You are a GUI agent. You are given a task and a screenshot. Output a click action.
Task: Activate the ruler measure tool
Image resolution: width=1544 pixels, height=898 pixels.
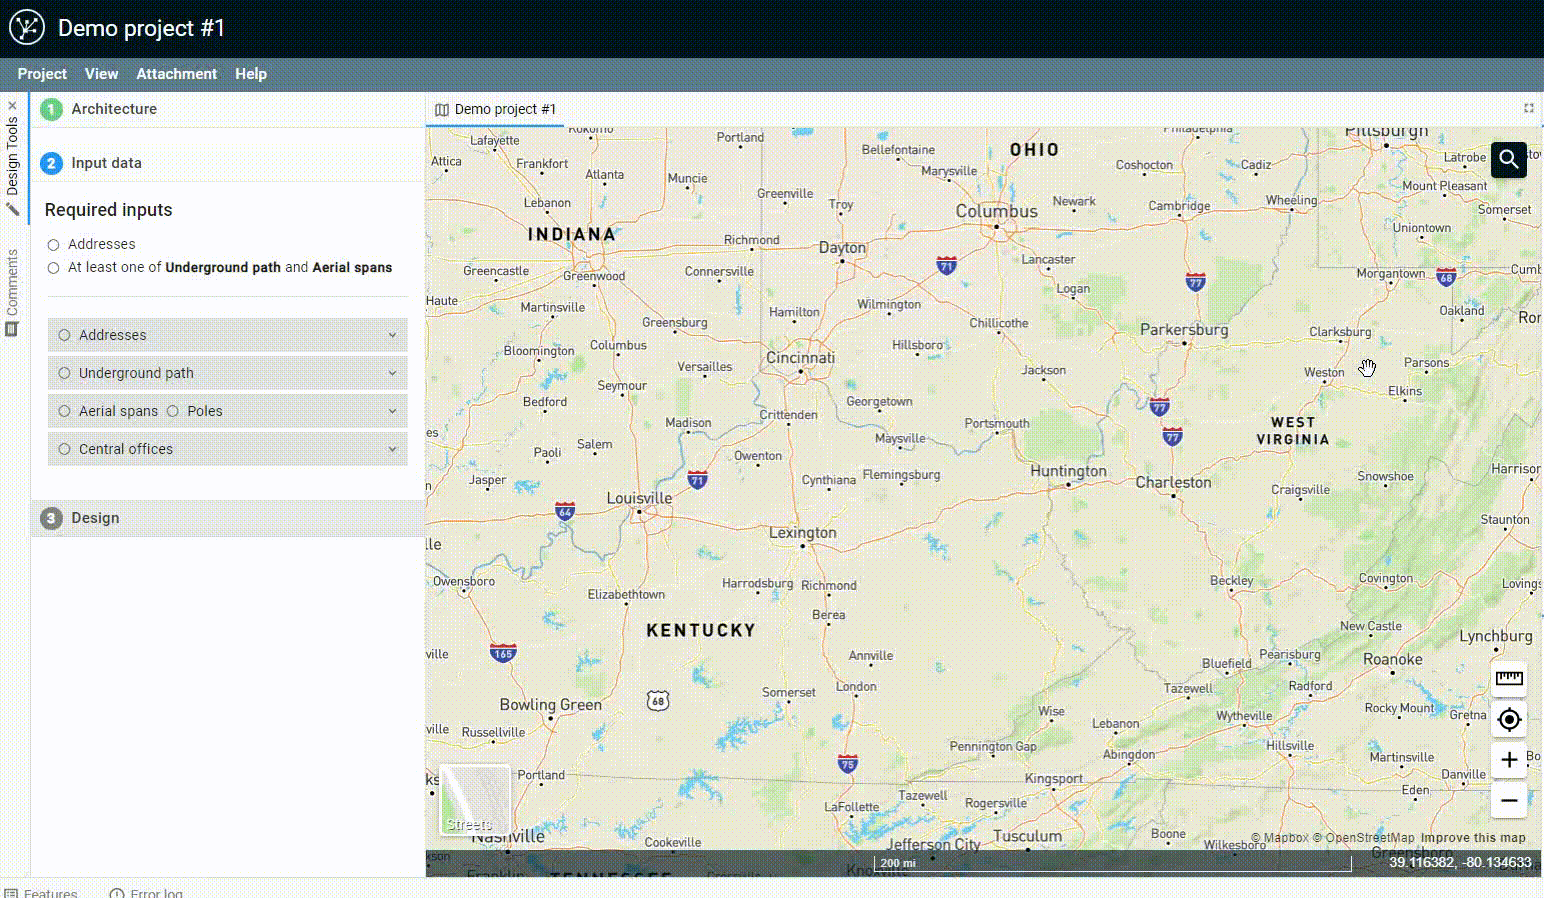pyautogui.click(x=1509, y=679)
